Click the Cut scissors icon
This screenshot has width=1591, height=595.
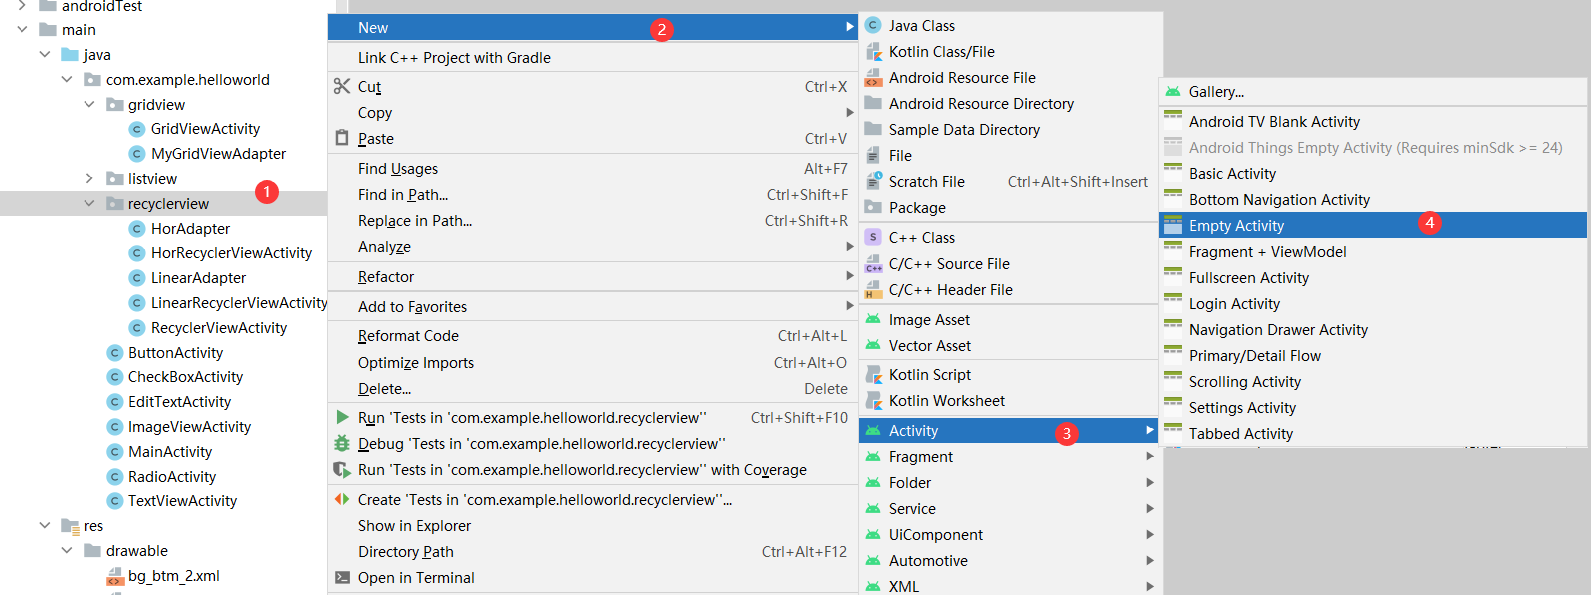(342, 87)
